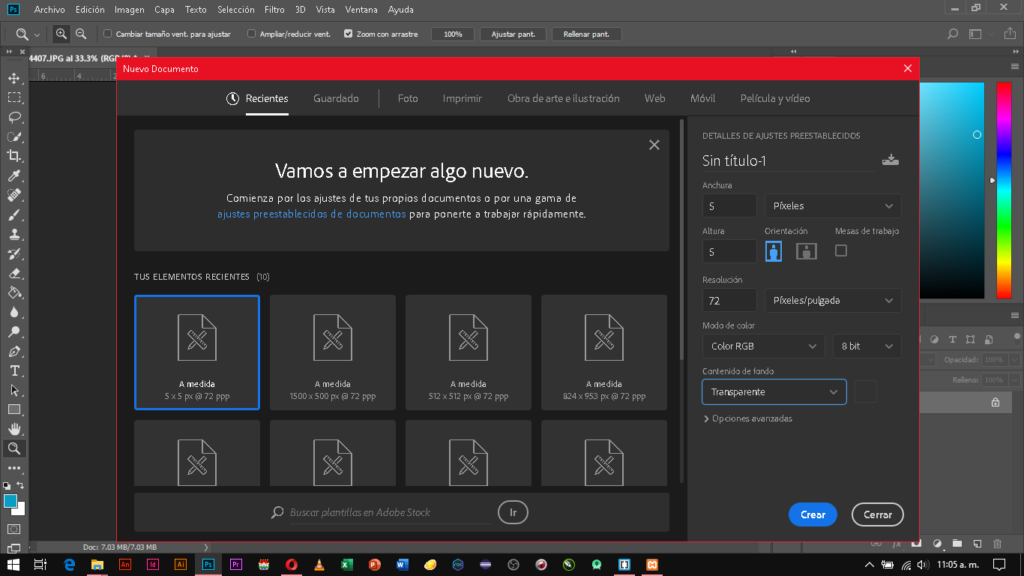
Task: Toggle Quick Mask mode
Action: point(14,529)
